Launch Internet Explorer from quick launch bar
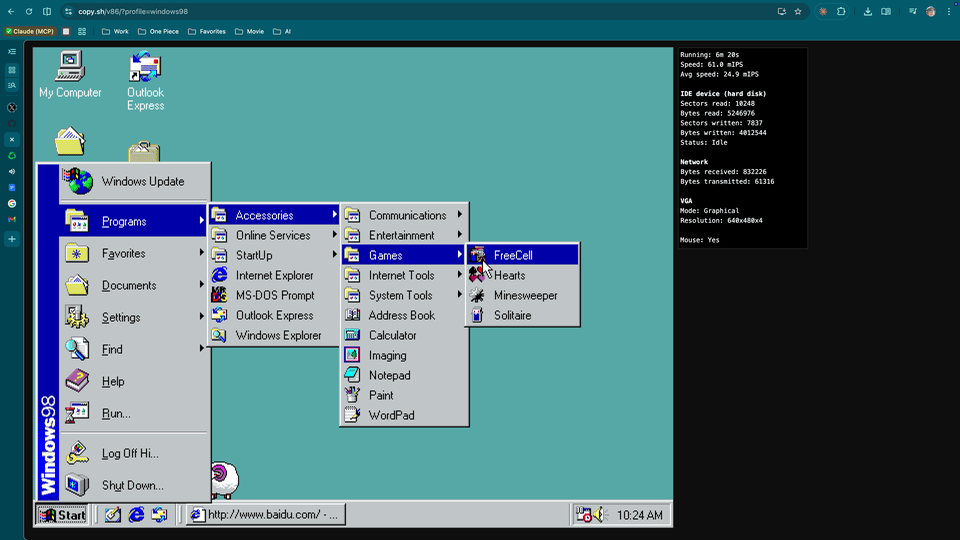The height and width of the screenshot is (540, 960). (x=136, y=515)
